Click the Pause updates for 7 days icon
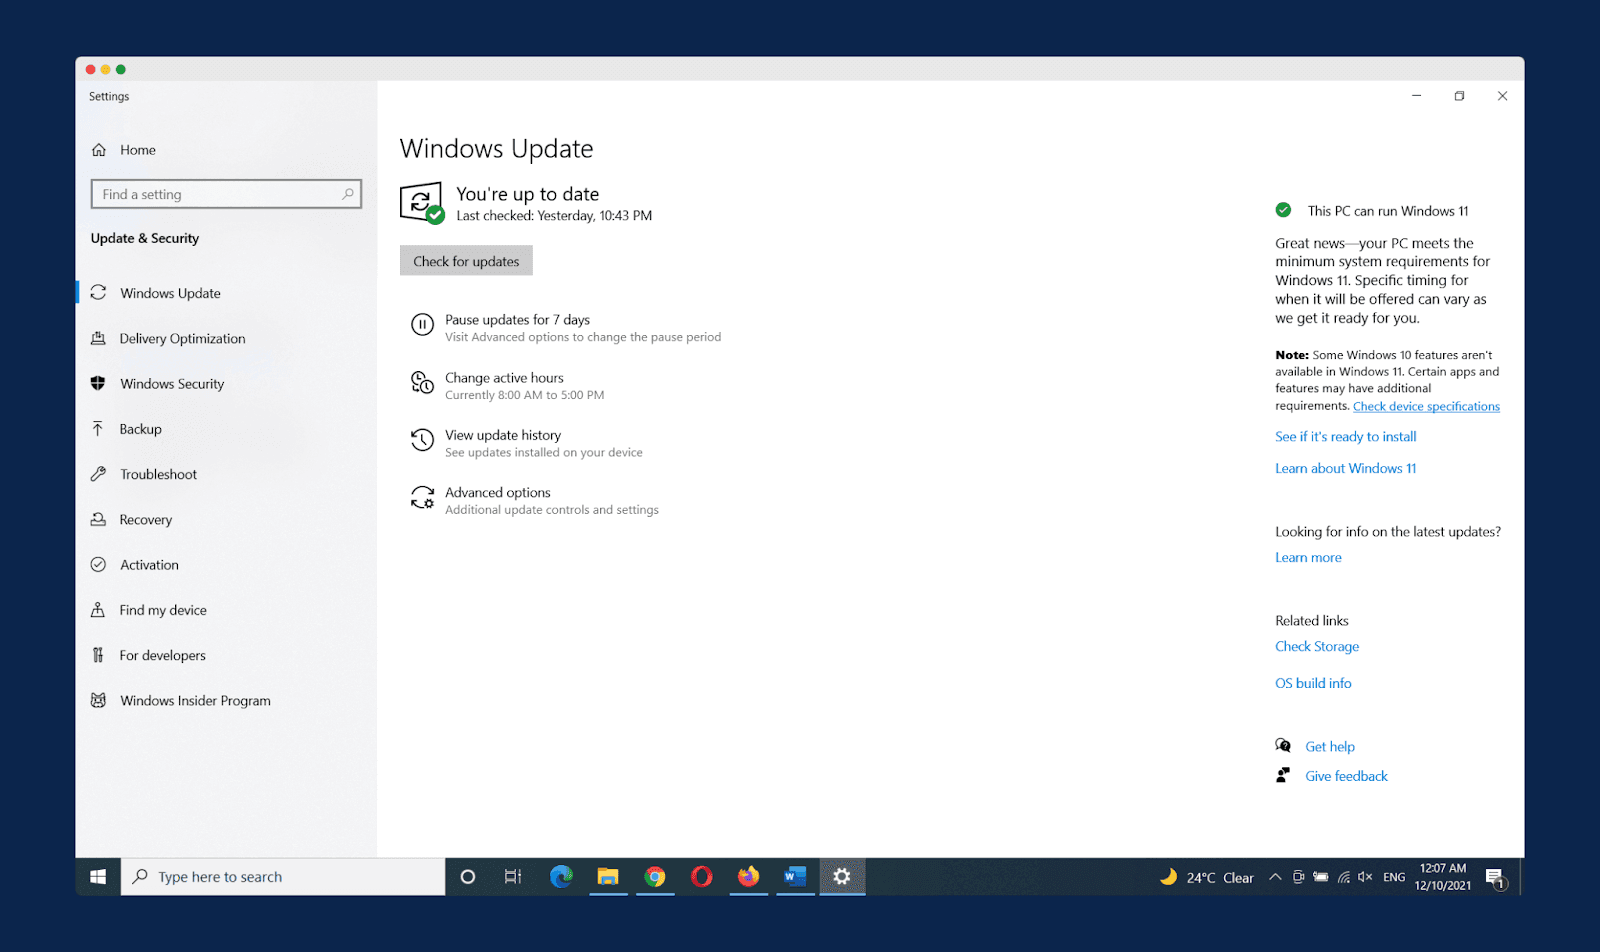Viewport: 1600px width, 952px height. click(x=422, y=325)
